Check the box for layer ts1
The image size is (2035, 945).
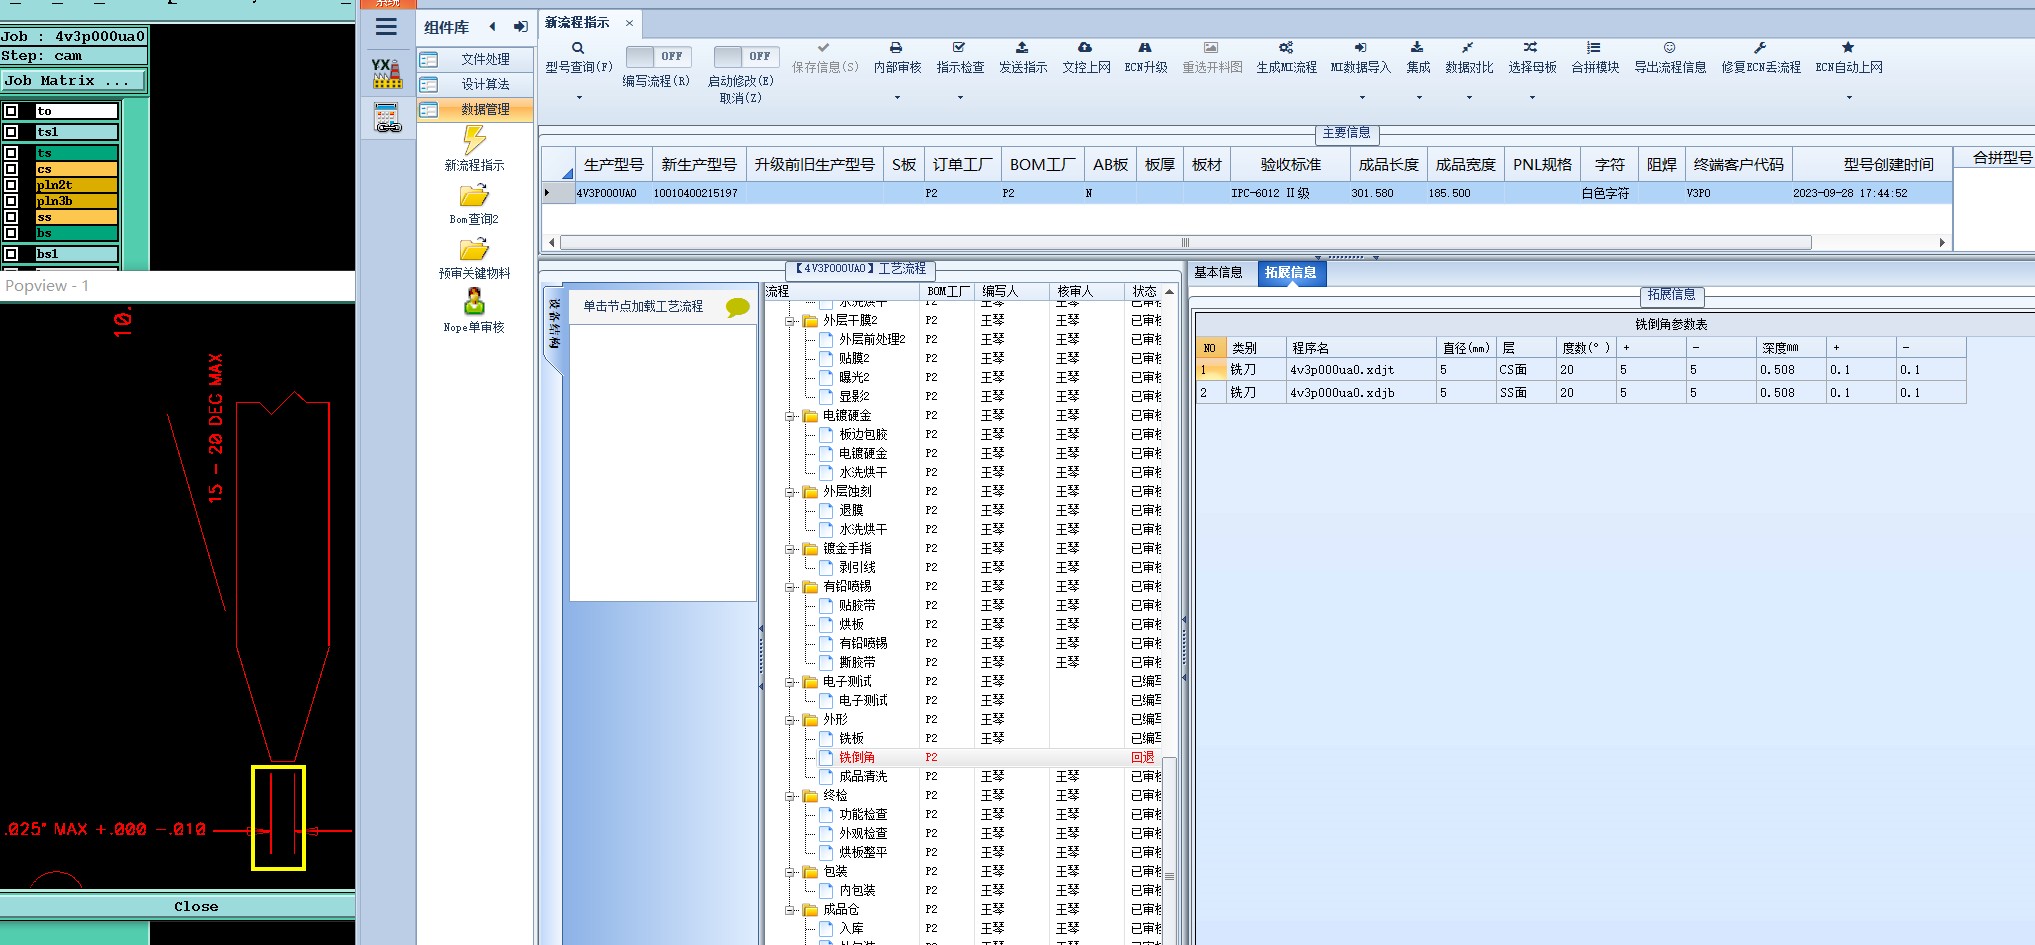coord(11,132)
